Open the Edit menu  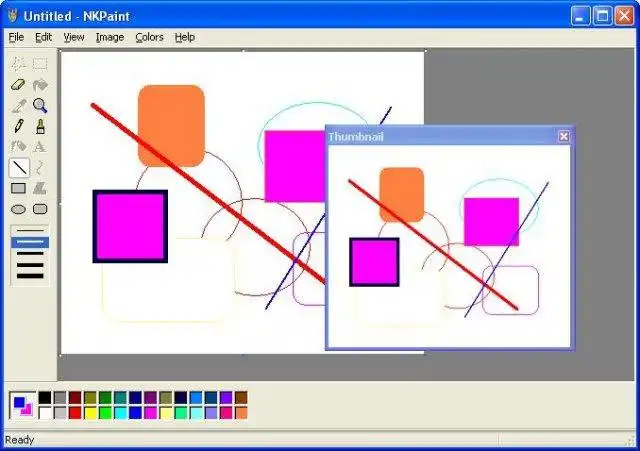coord(43,37)
